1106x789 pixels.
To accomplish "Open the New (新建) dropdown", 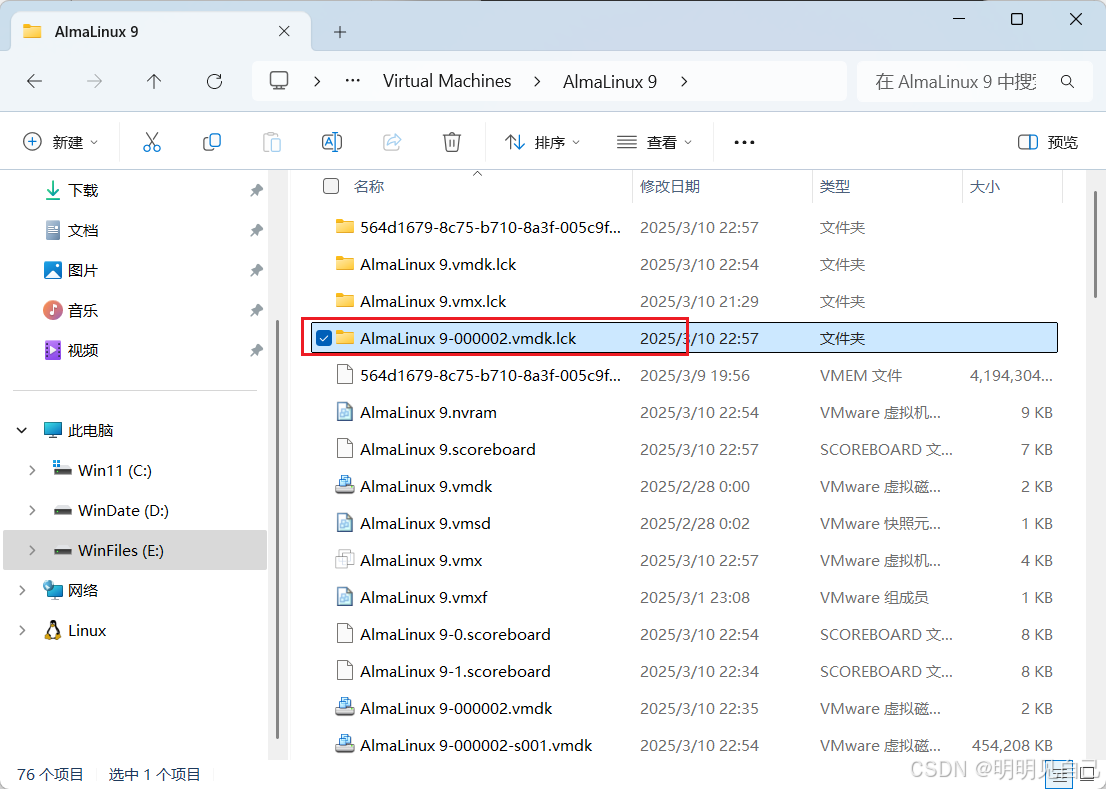I will [x=61, y=142].
